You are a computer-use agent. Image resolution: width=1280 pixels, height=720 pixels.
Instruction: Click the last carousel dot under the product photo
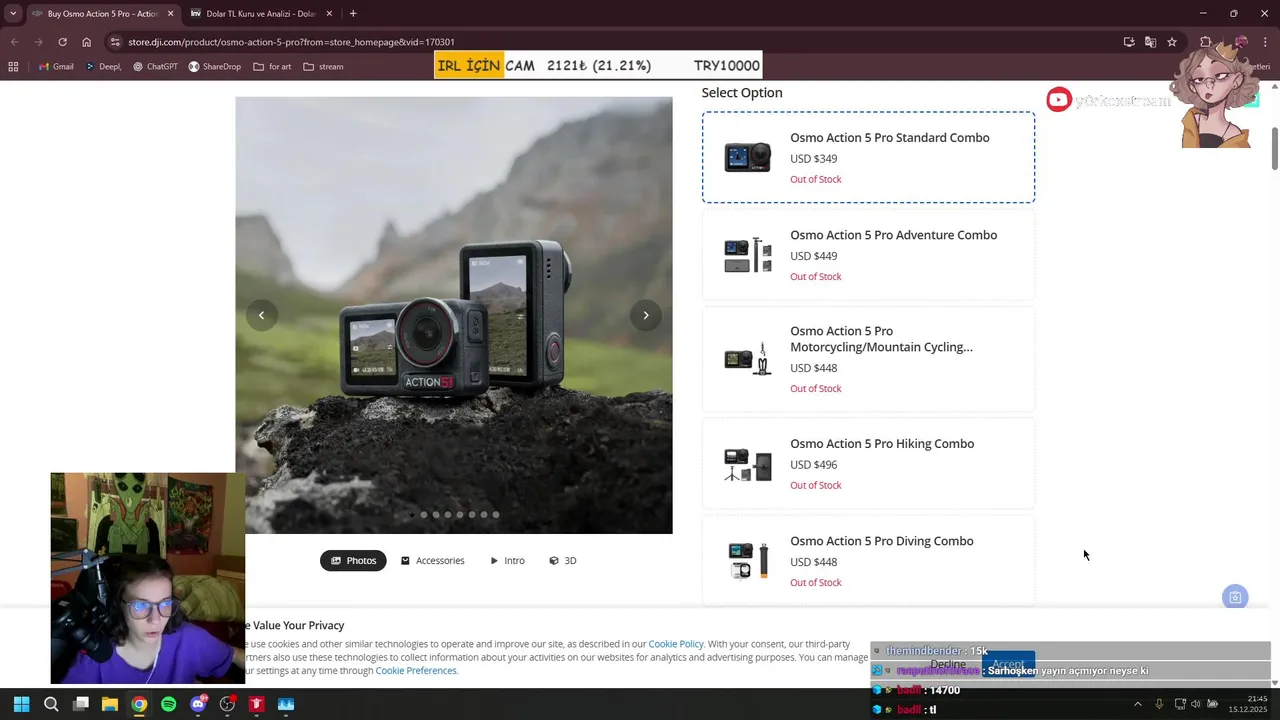point(496,515)
